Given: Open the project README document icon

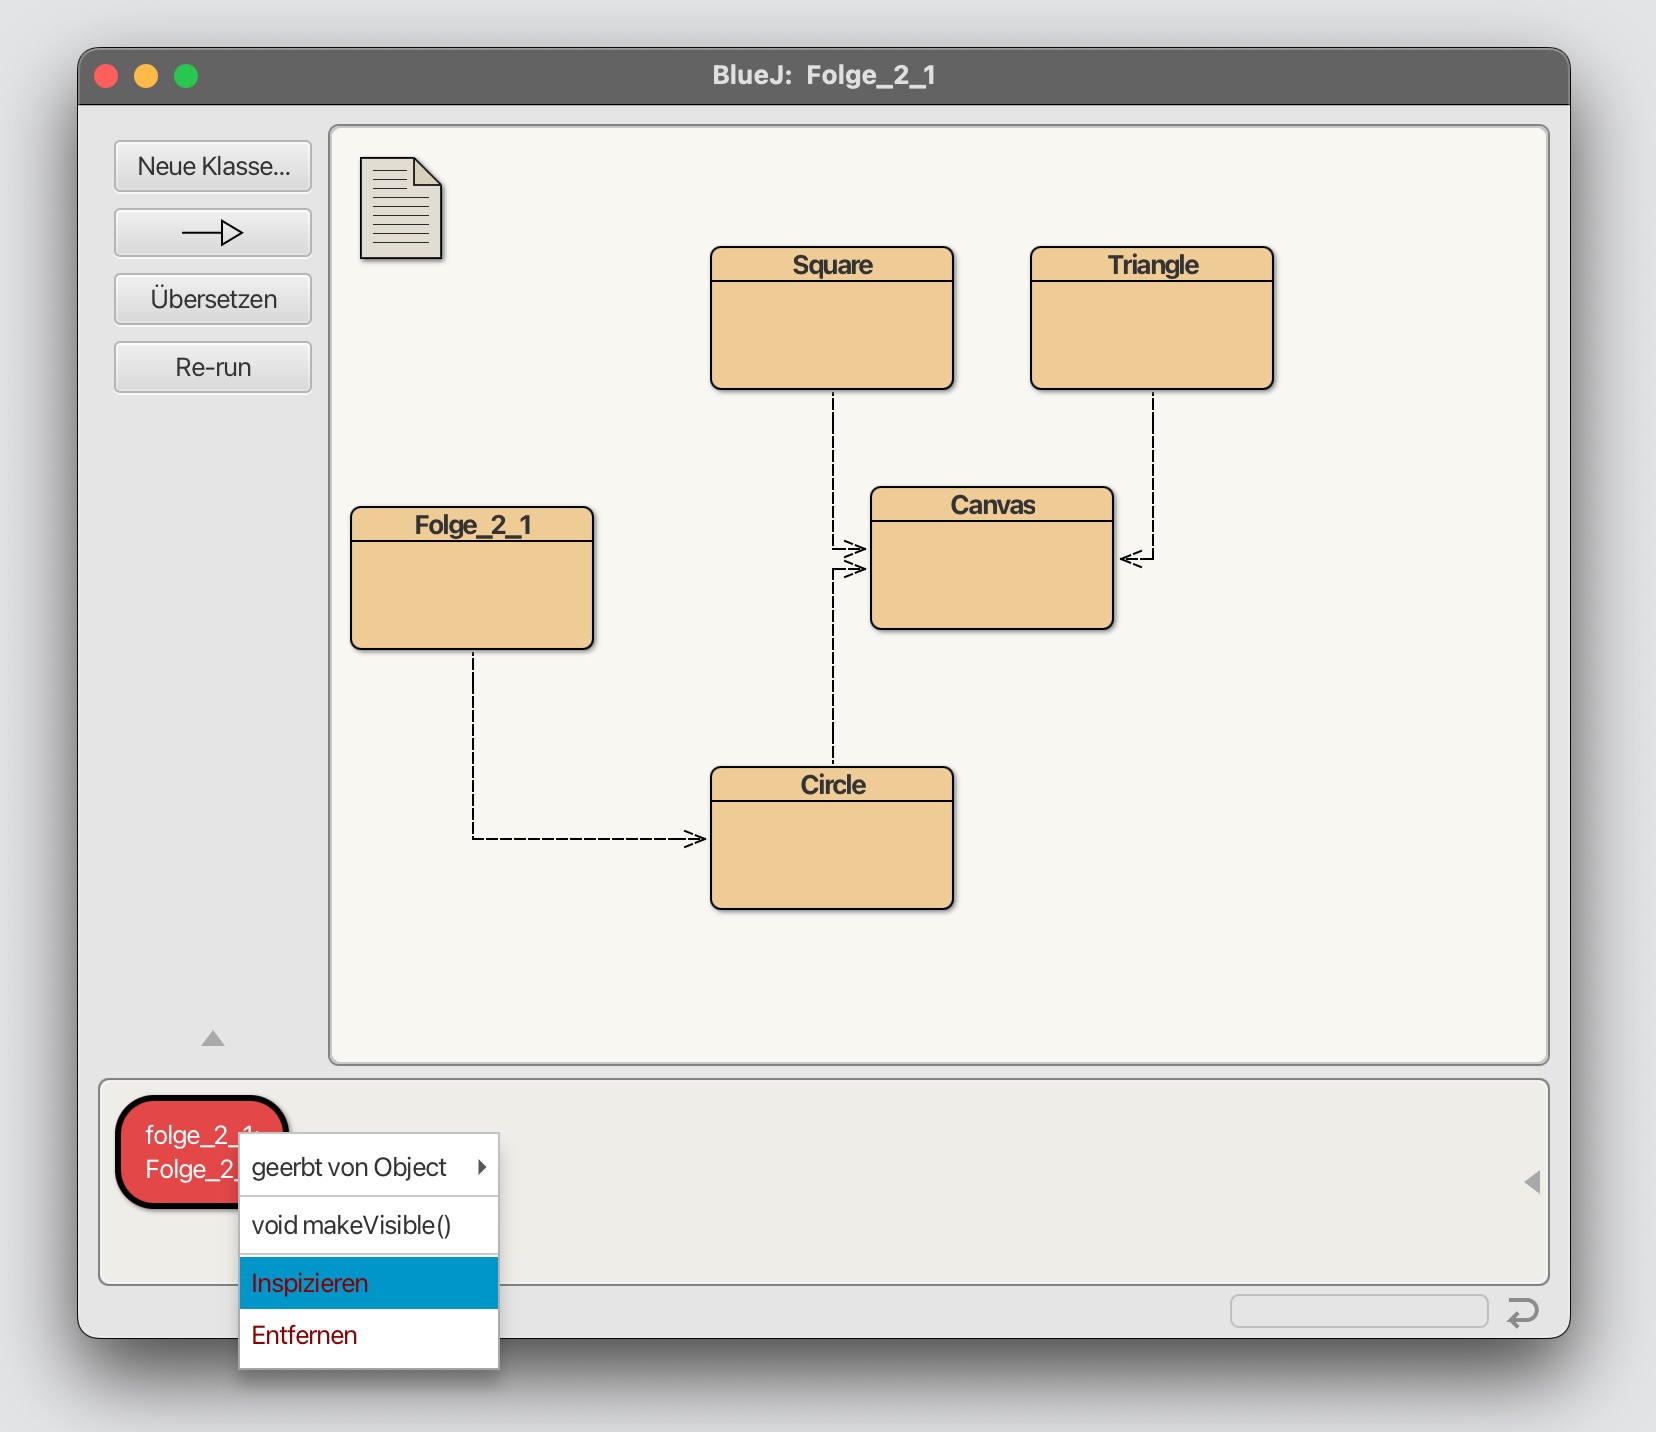Looking at the screenshot, I should (401, 208).
